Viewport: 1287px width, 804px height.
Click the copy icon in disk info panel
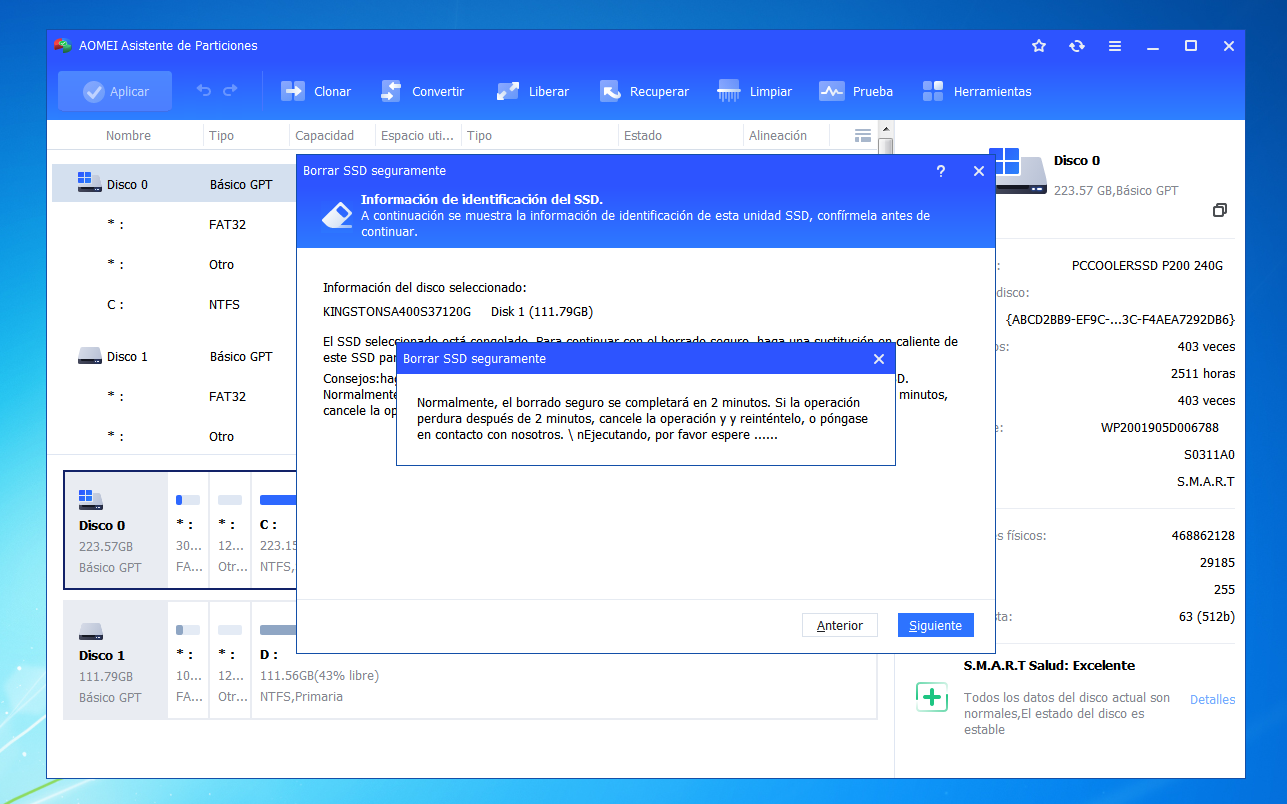point(1219,210)
